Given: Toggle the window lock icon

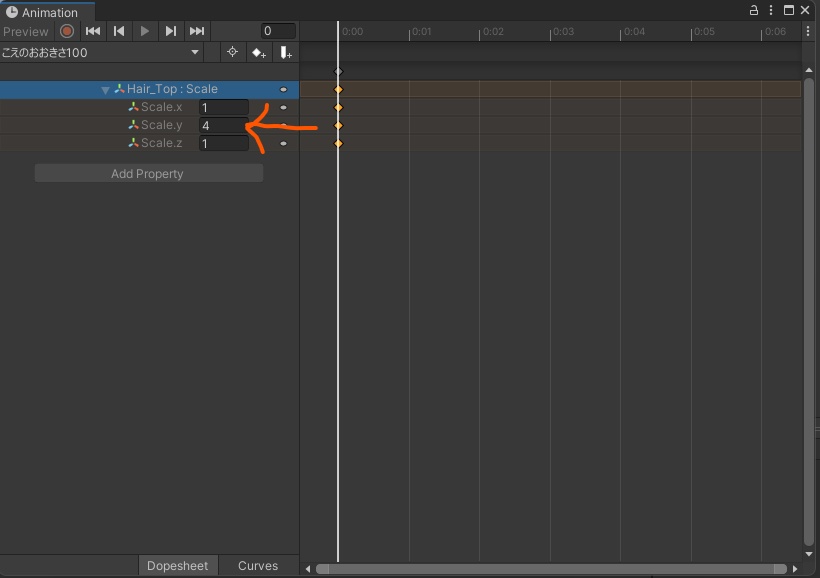Looking at the screenshot, I should pyautogui.click(x=754, y=10).
